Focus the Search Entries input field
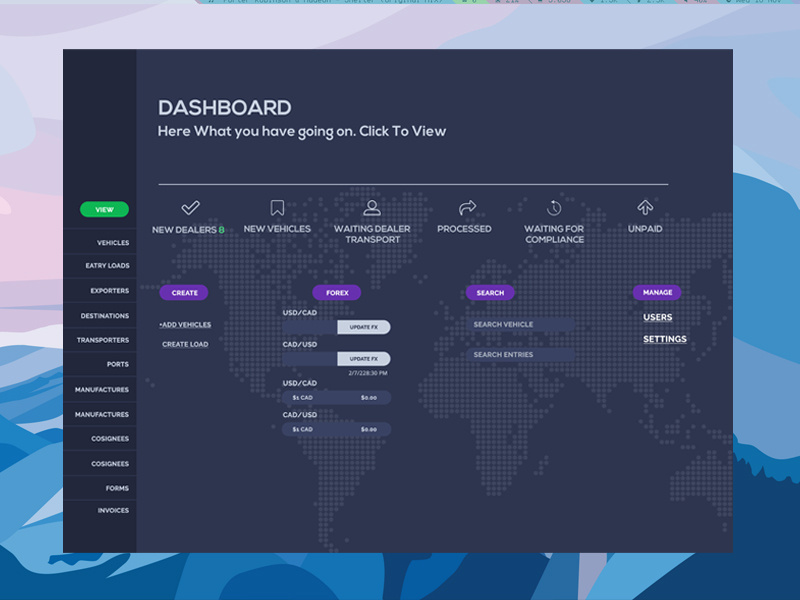This screenshot has width=800, height=600. pos(520,355)
